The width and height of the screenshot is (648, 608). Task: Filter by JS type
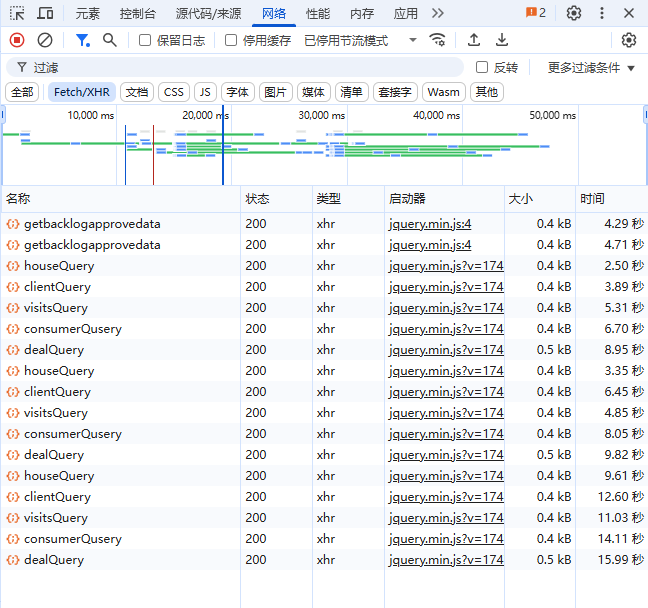coord(205,92)
